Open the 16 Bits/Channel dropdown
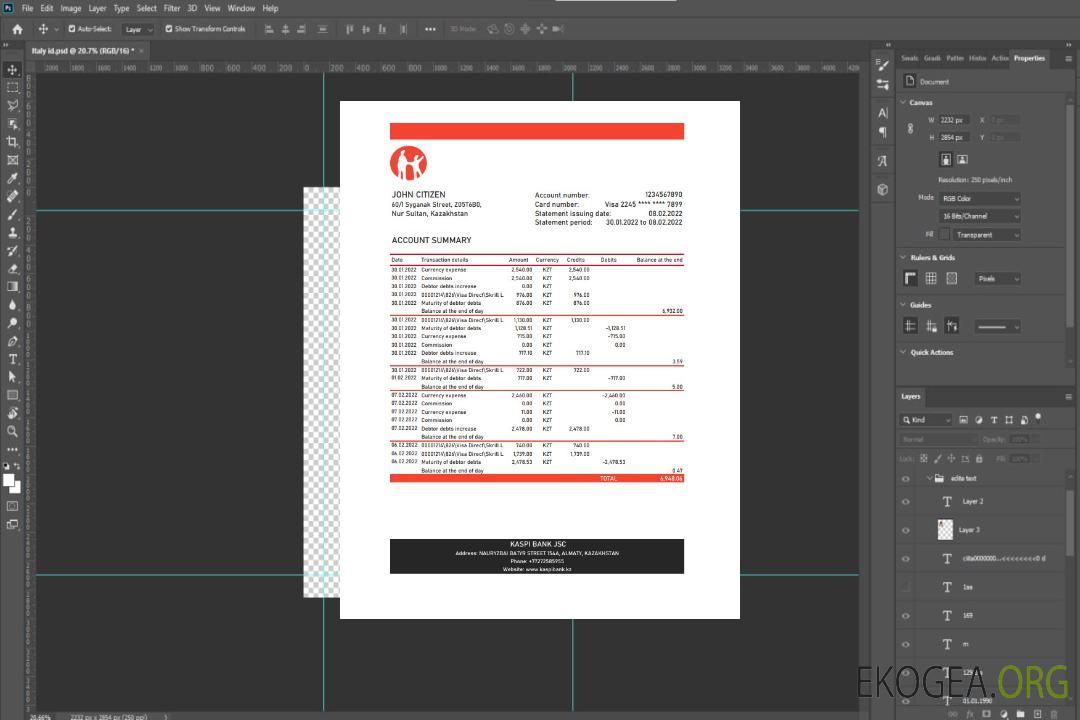1080x720 pixels. pyautogui.click(x=979, y=216)
